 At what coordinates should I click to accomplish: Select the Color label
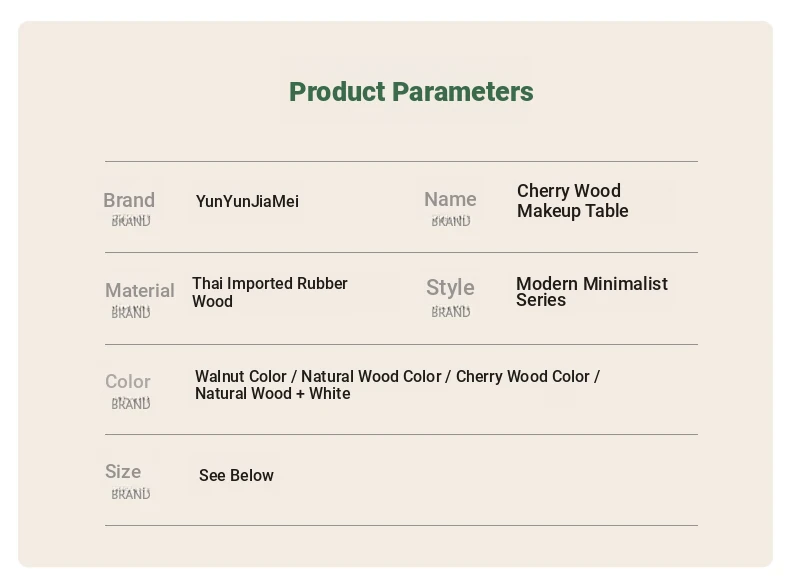pyautogui.click(x=128, y=381)
